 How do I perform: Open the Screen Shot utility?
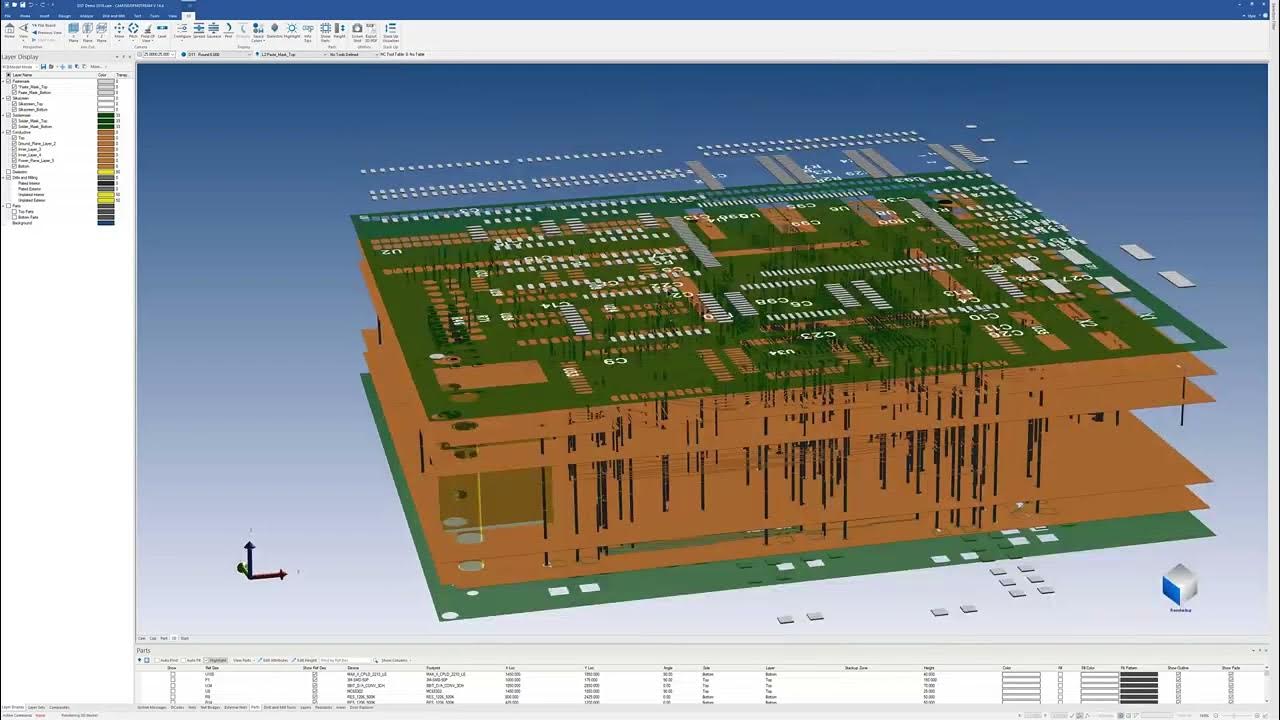coord(357,30)
